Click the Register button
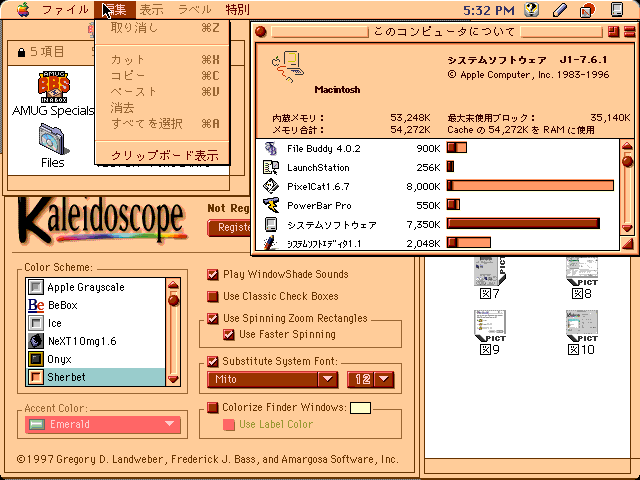Screen dimensions: 640x480 coord(229,227)
